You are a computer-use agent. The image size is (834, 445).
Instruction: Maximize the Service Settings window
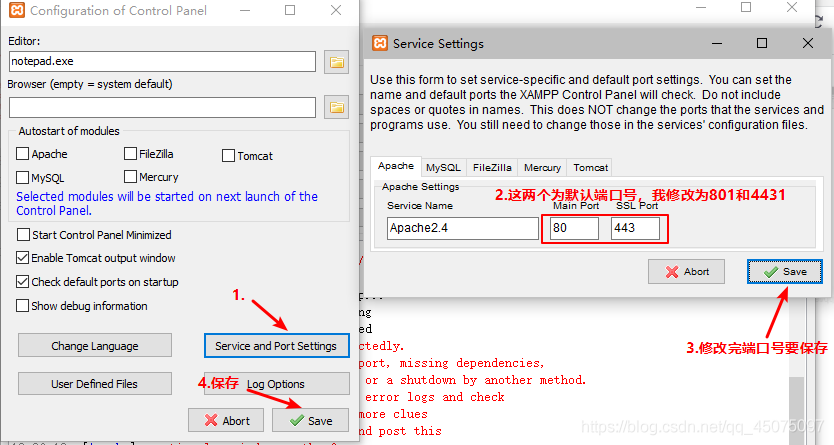(762, 43)
